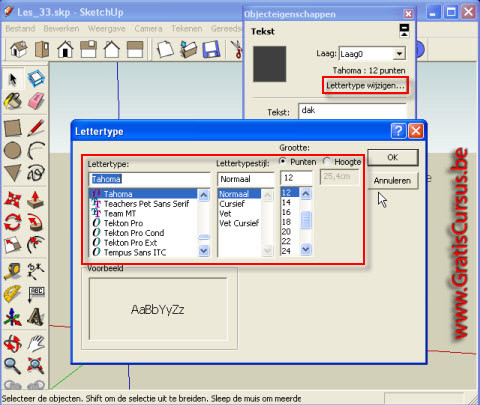The height and width of the screenshot is (405, 480).
Task: Select the Axes tool
Action: tap(13, 317)
